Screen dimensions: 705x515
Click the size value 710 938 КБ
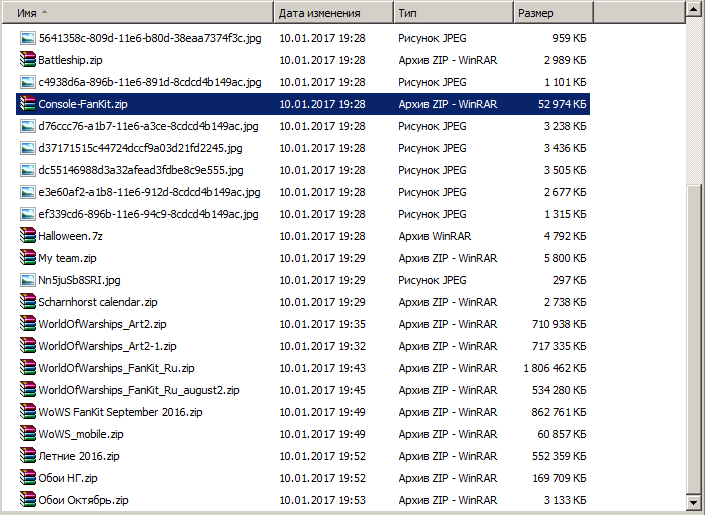tap(559, 324)
